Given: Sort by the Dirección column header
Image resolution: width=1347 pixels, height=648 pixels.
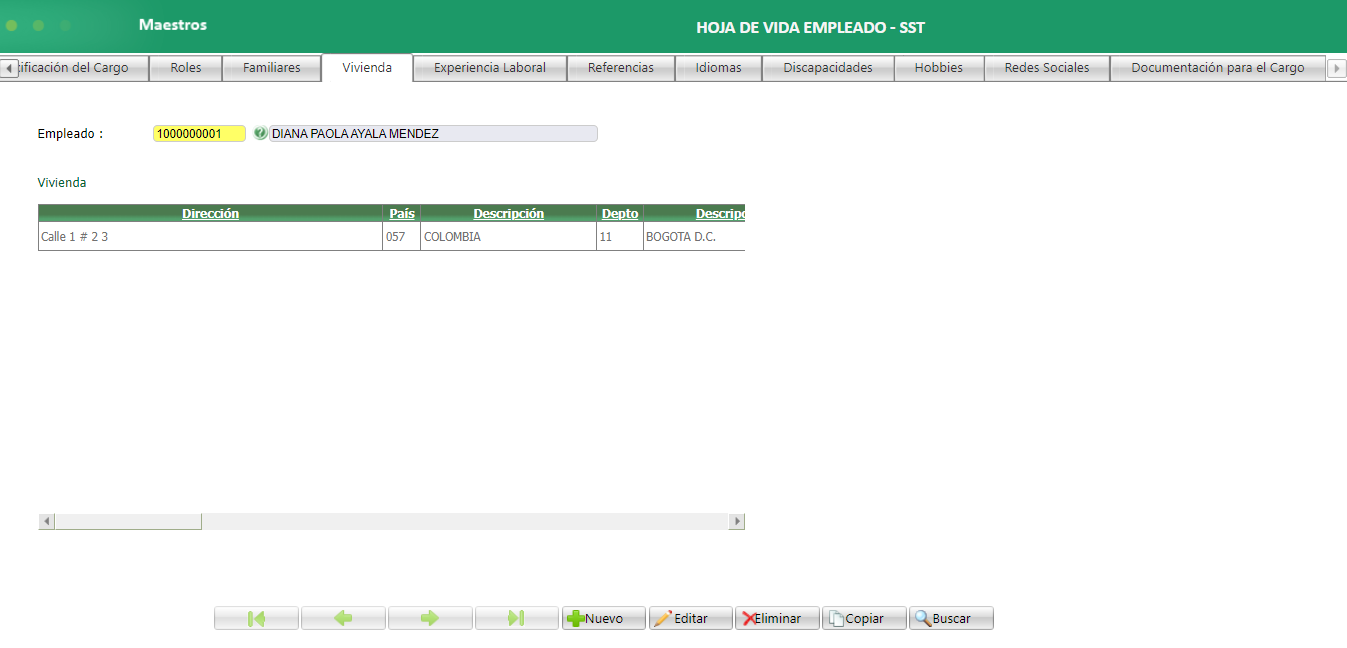Looking at the screenshot, I should point(210,213).
